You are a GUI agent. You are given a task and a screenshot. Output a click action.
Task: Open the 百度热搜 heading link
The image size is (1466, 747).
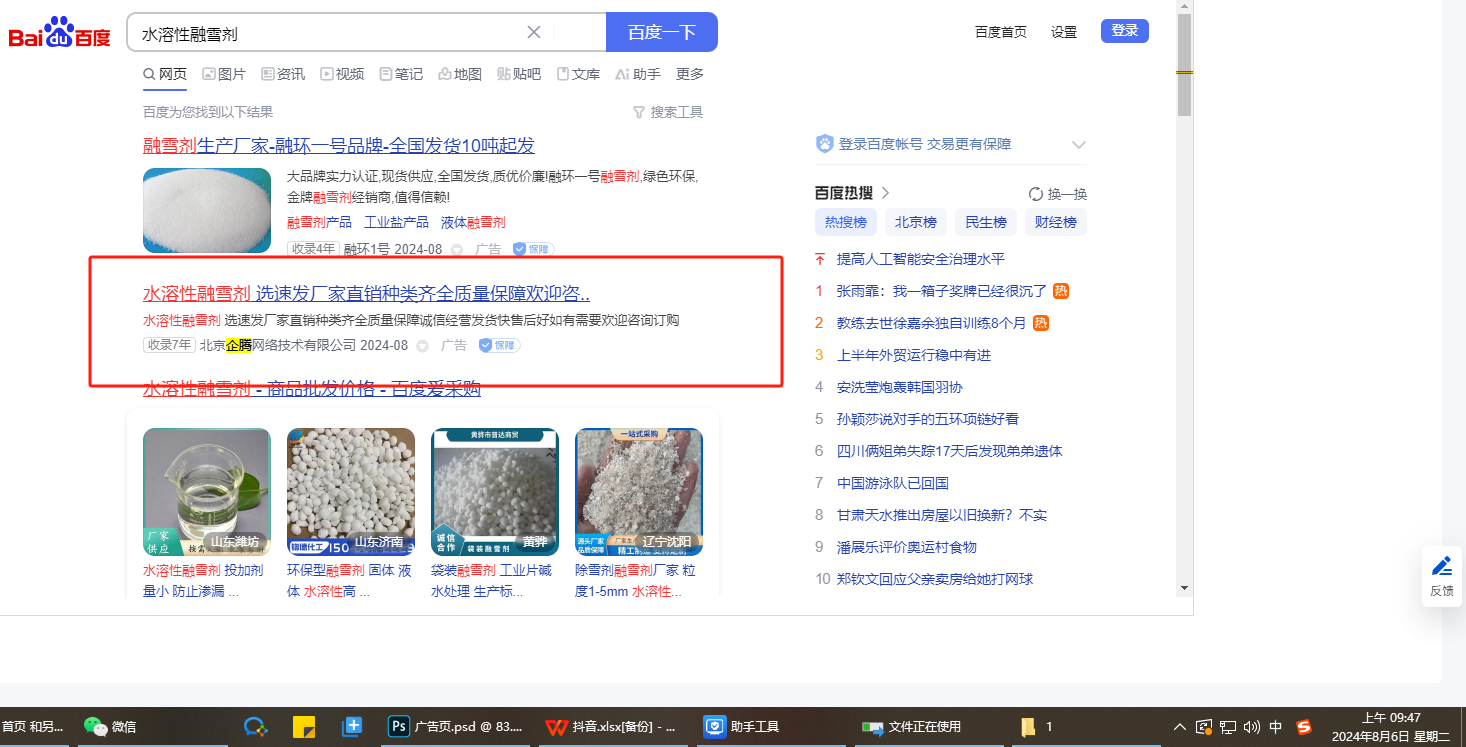852,193
